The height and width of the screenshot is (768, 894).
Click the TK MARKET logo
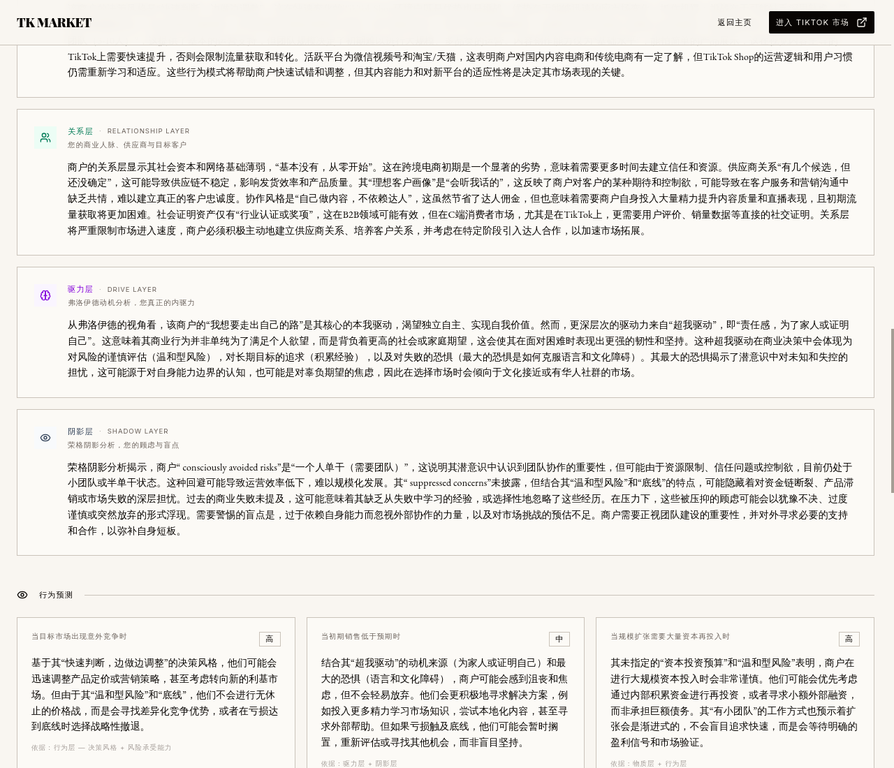(x=54, y=22)
